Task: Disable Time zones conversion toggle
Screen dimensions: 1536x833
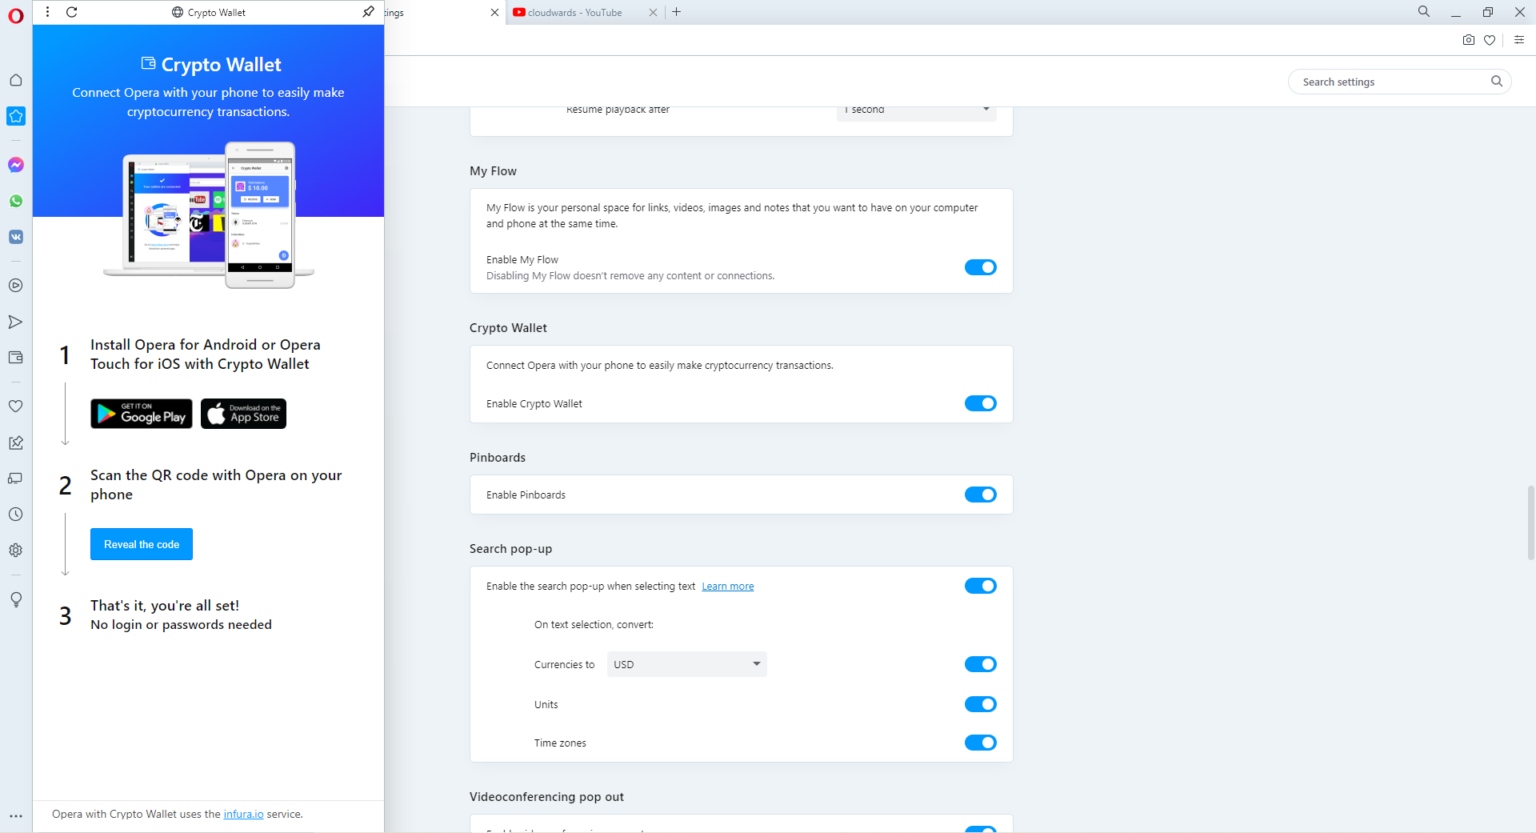Action: [x=980, y=742]
